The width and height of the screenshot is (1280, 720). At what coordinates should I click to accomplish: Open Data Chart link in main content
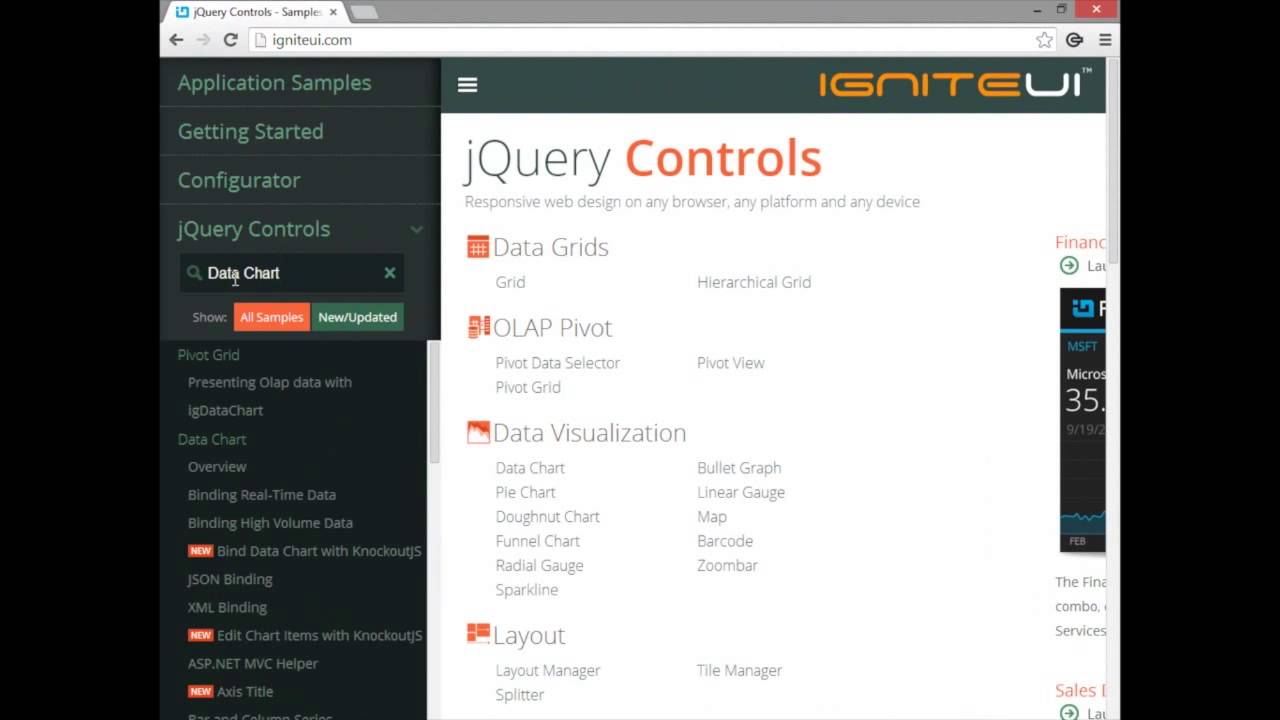point(530,468)
